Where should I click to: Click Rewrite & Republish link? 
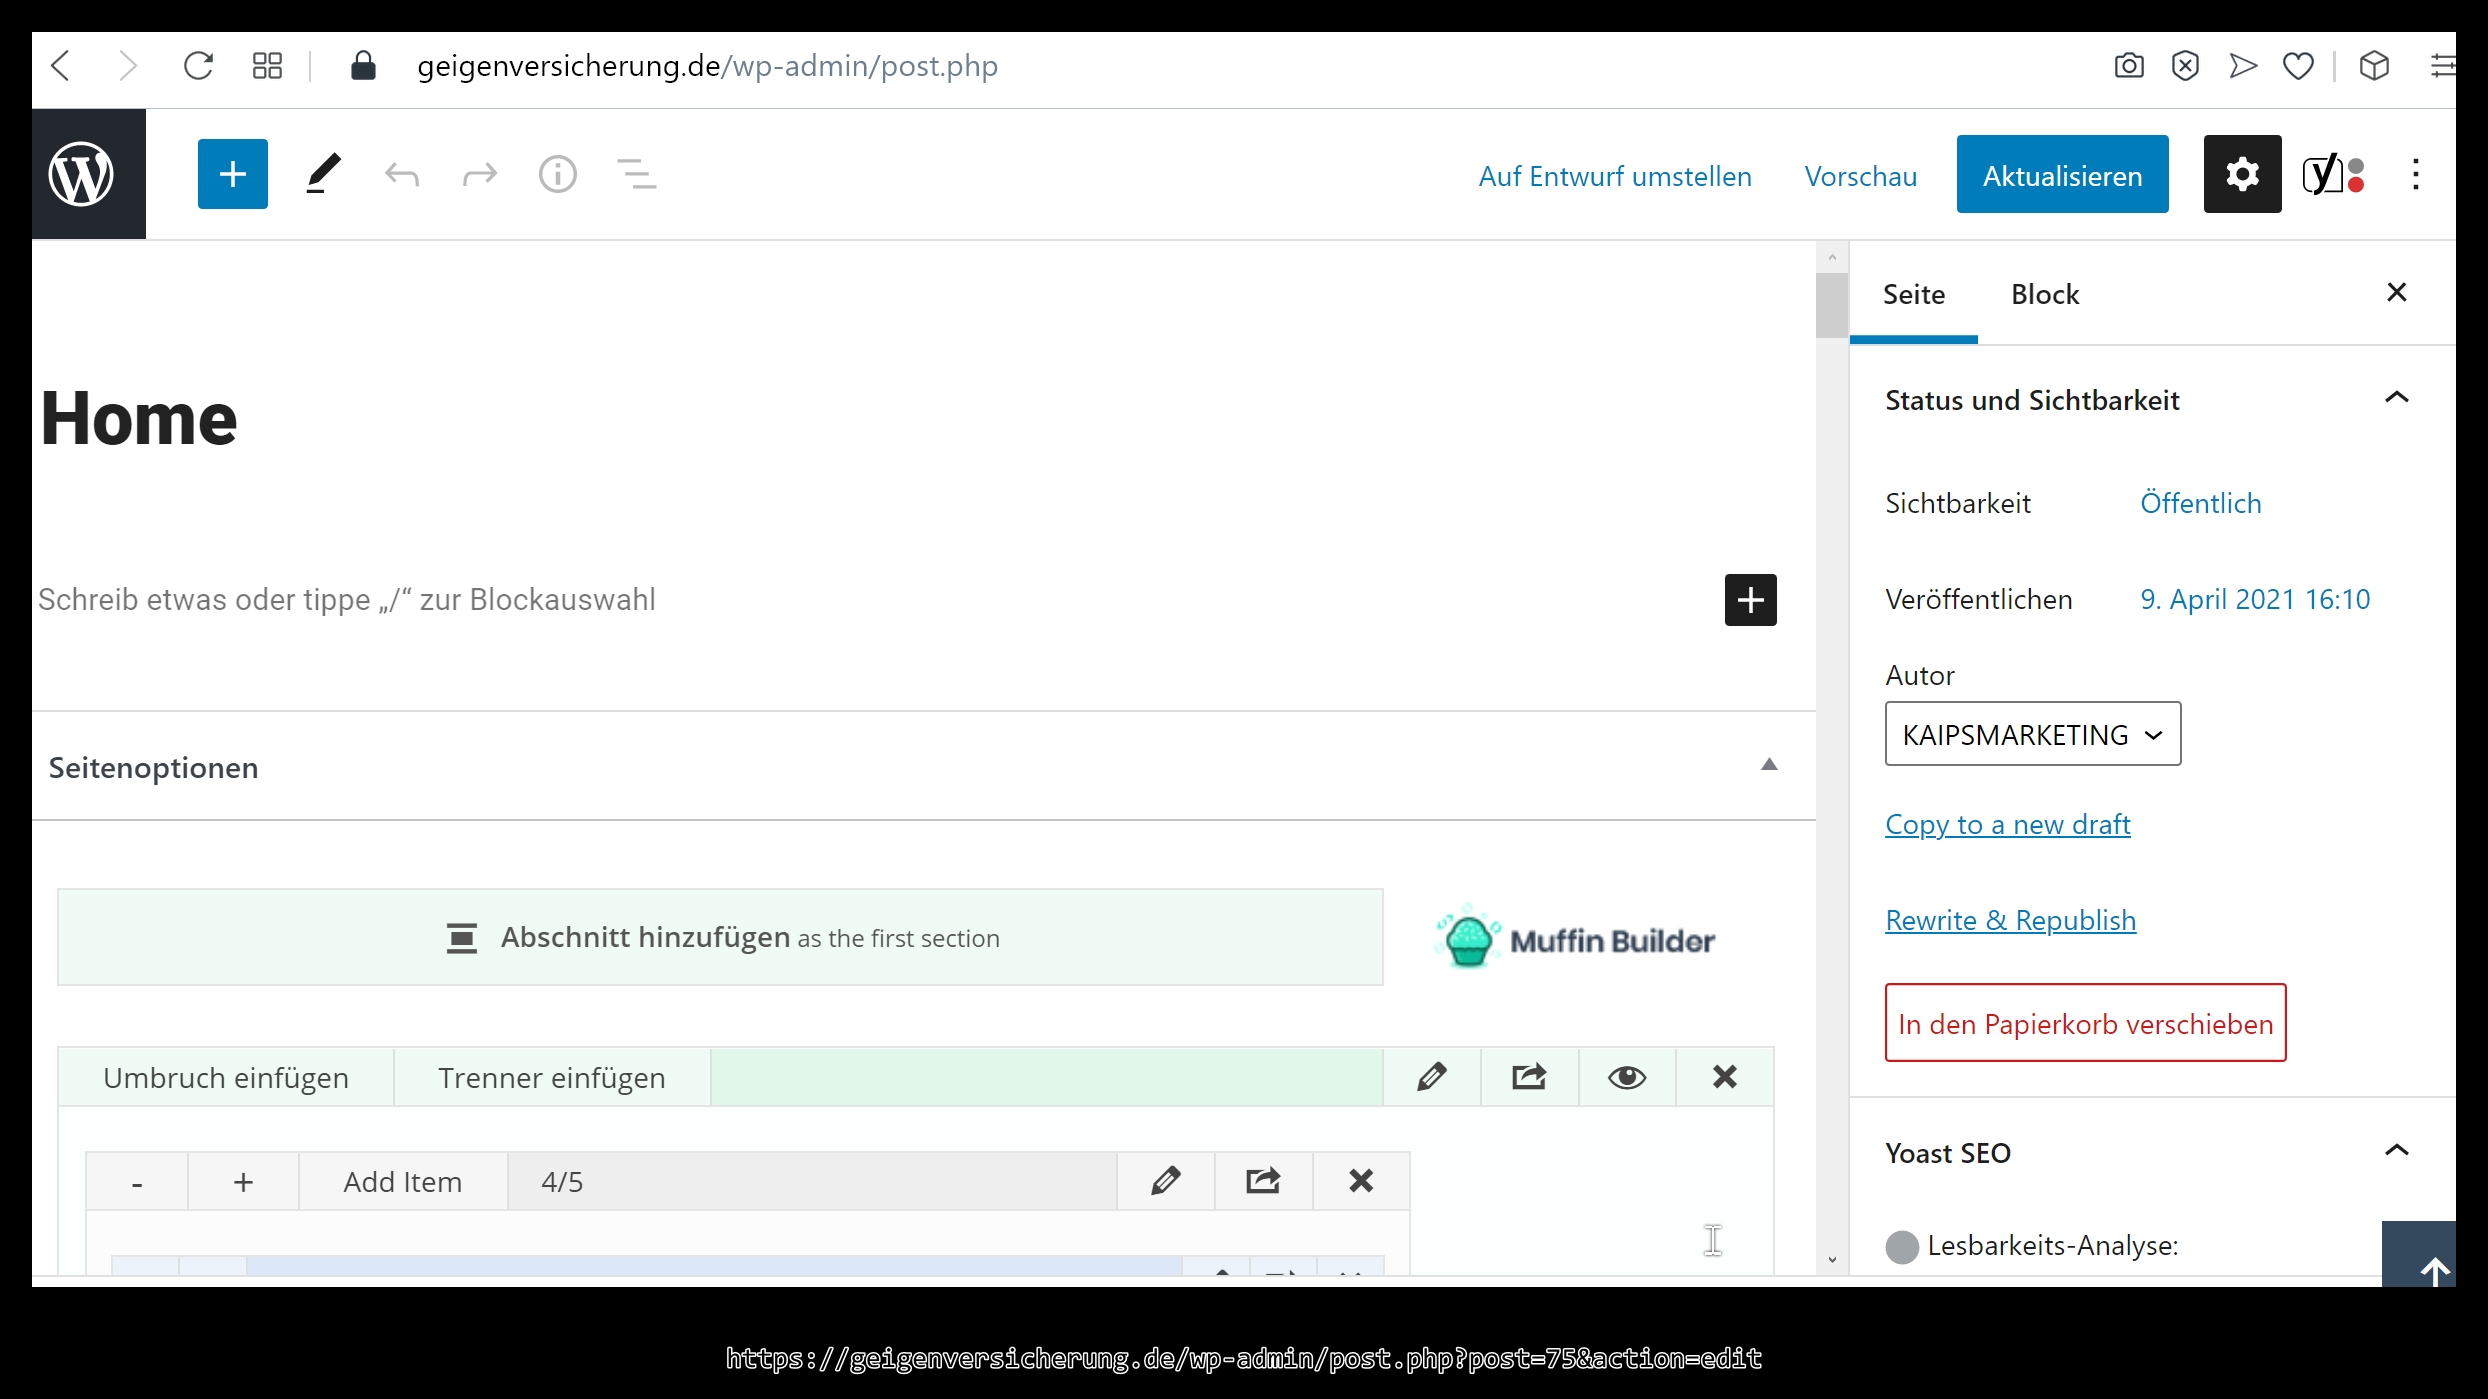pos(2011,920)
